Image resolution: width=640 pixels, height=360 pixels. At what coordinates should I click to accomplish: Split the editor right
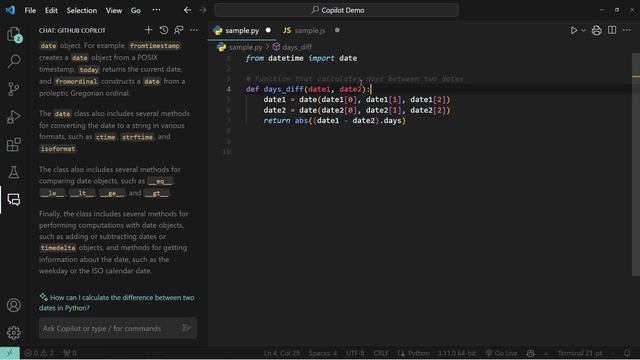[612, 30]
